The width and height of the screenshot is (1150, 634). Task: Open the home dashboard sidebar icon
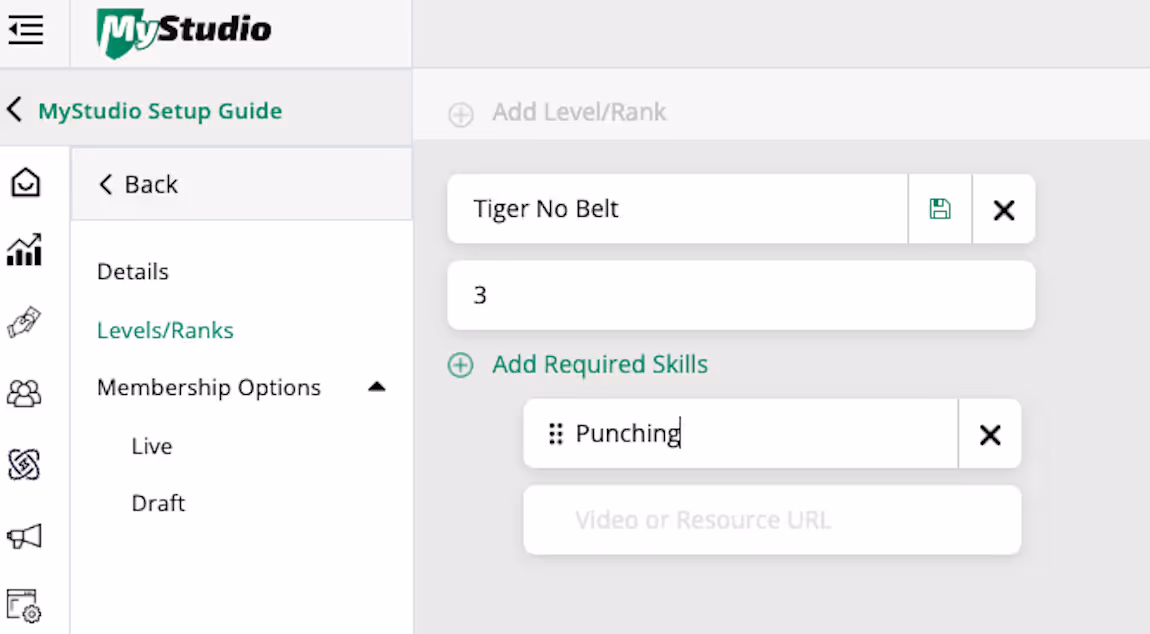[x=25, y=182]
